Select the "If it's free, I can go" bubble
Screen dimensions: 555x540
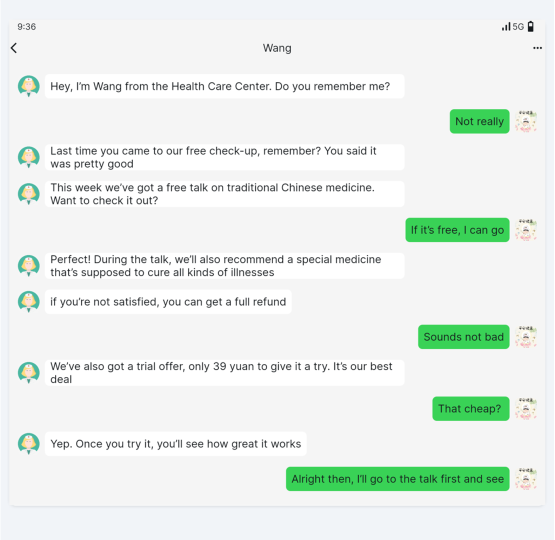[x=457, y=230]
